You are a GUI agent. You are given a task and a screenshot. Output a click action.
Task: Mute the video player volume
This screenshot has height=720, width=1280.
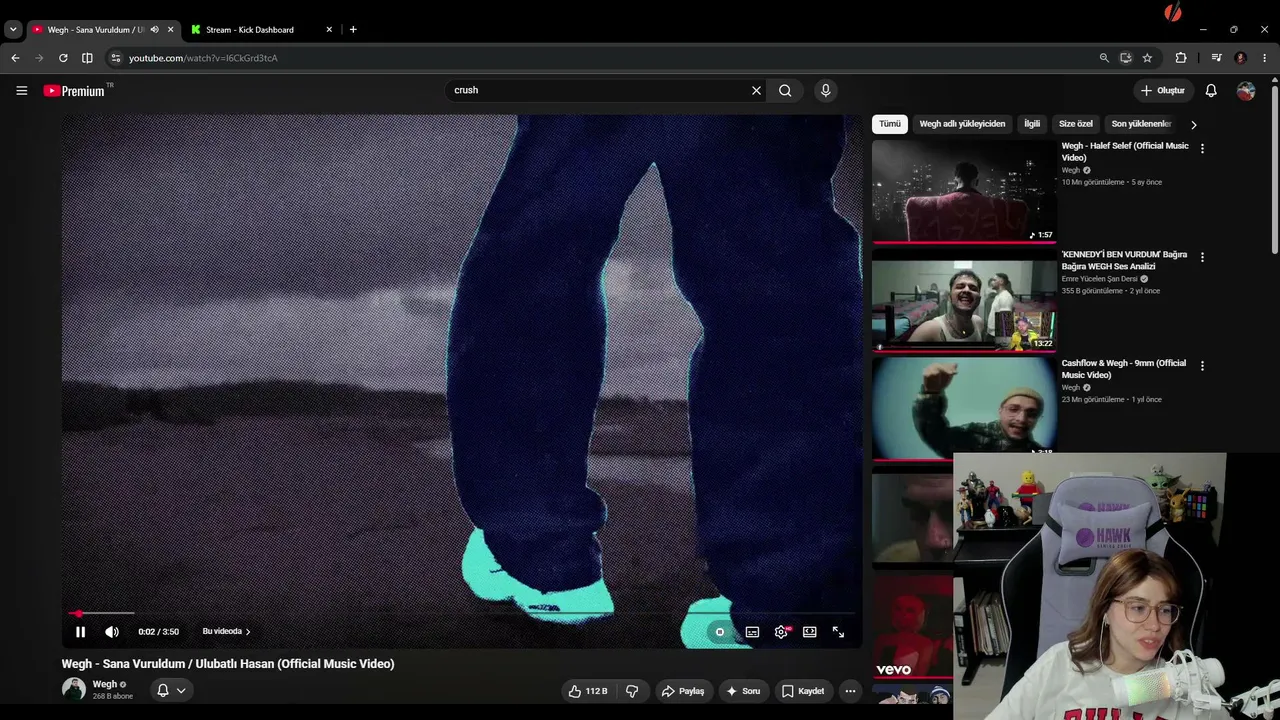pyautogui.click(x=112, y=632)
